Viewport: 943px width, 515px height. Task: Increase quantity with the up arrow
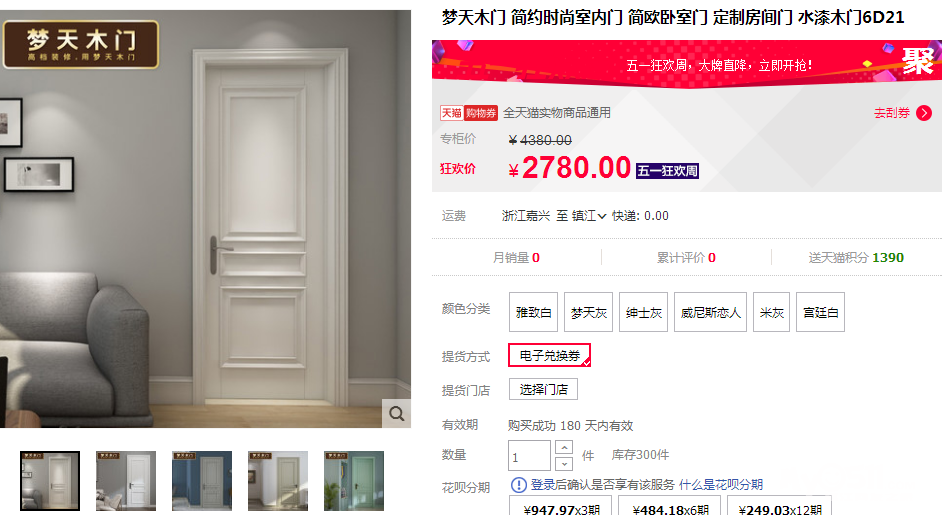click(564, 448)
